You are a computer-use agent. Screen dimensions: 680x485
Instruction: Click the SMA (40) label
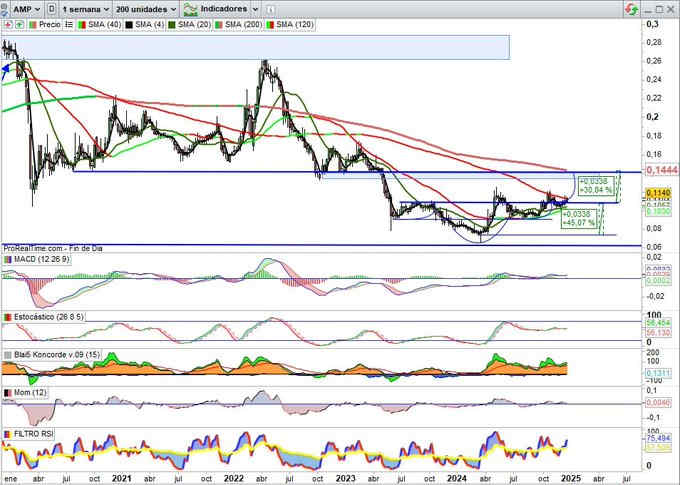(x=104, y=25)
